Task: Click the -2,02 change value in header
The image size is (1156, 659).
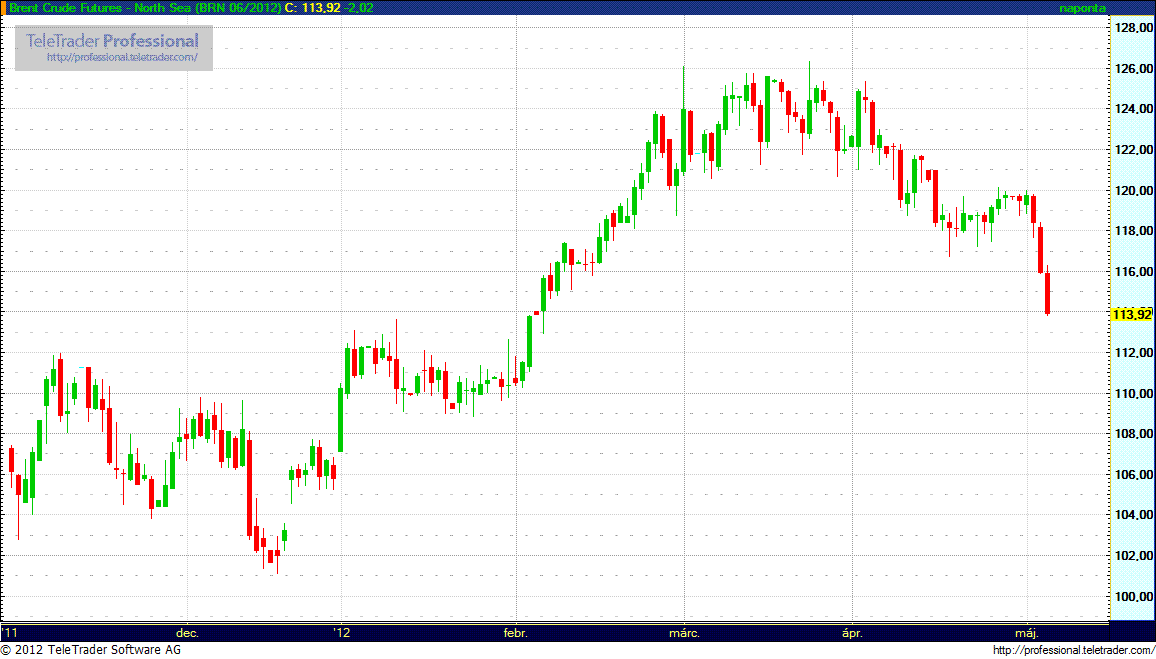Action: click(358, 7)
